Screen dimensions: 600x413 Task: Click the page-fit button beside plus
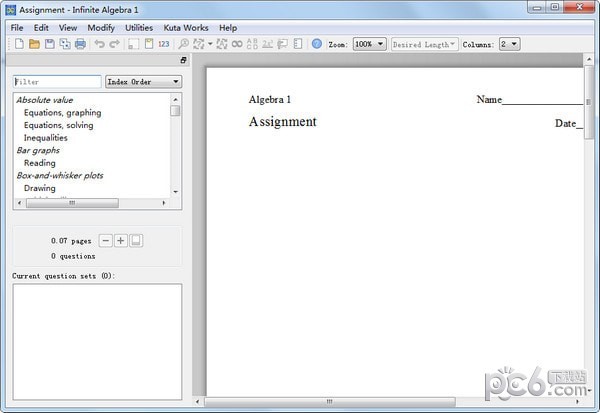136,241
